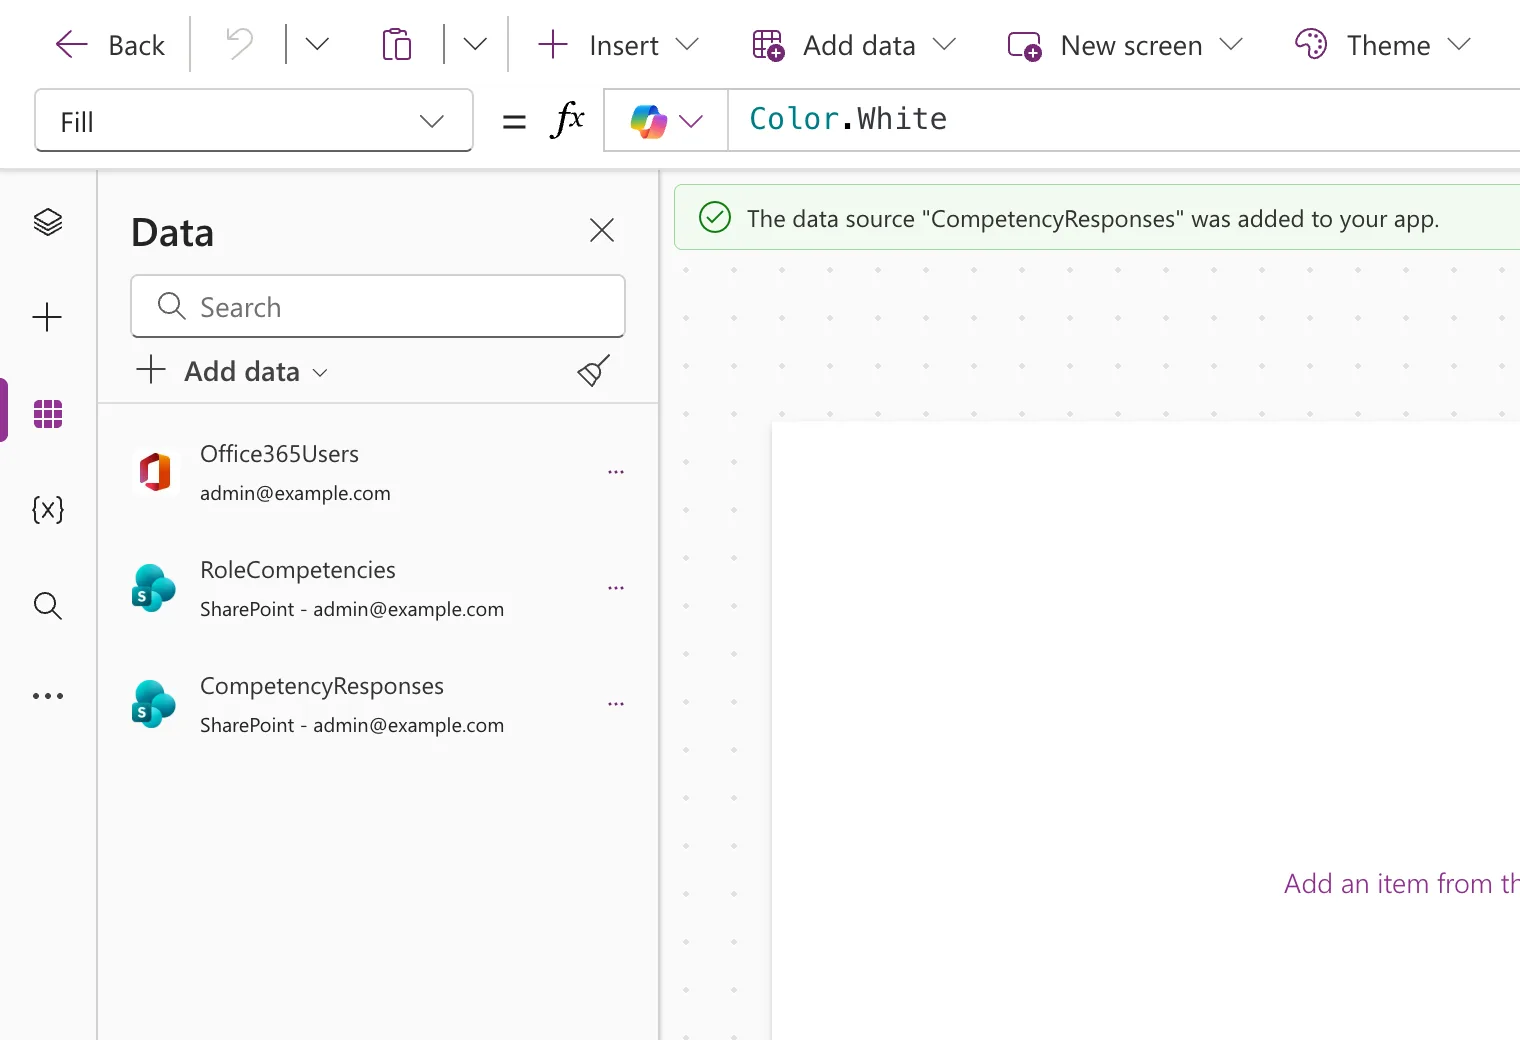Open the New screen menu
This screenshot has height=1040, width=1520.
coord(1125,45)
